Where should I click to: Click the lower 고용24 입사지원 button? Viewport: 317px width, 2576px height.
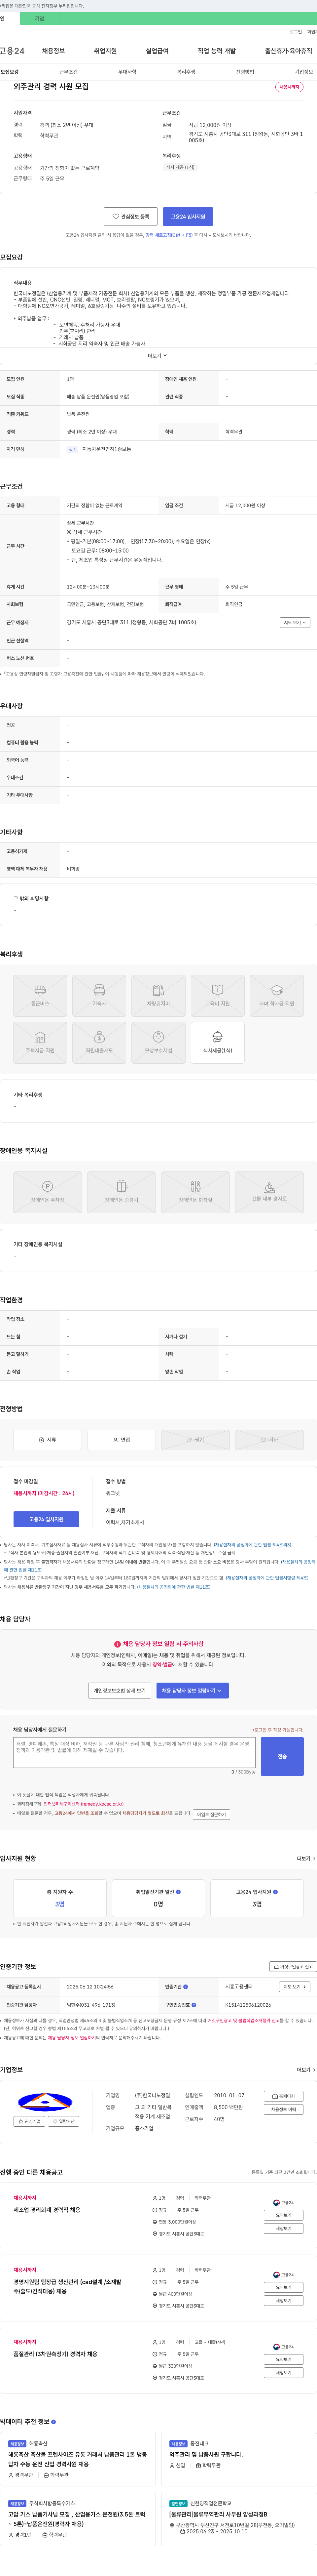pyautogui.click(x=46, y=1519)
